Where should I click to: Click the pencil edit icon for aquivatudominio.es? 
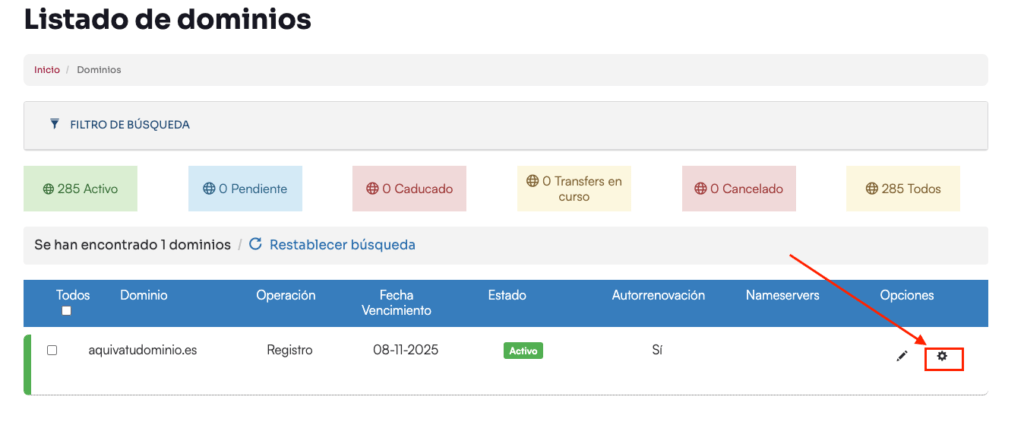coord(902,356)
